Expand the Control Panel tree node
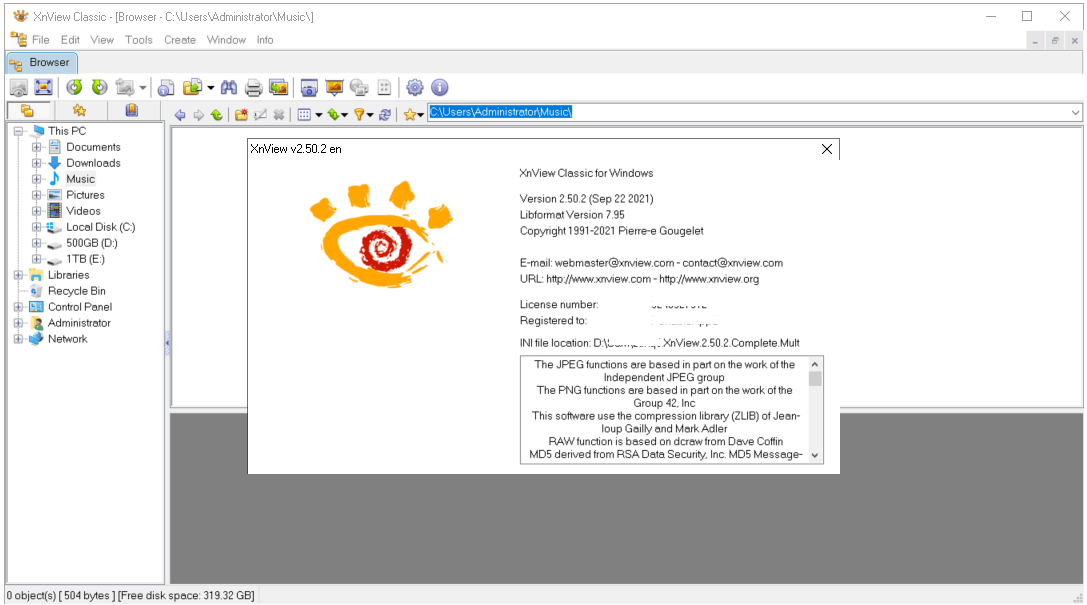Viewport: 1087px width, 605px height. [x=19, y=307]
